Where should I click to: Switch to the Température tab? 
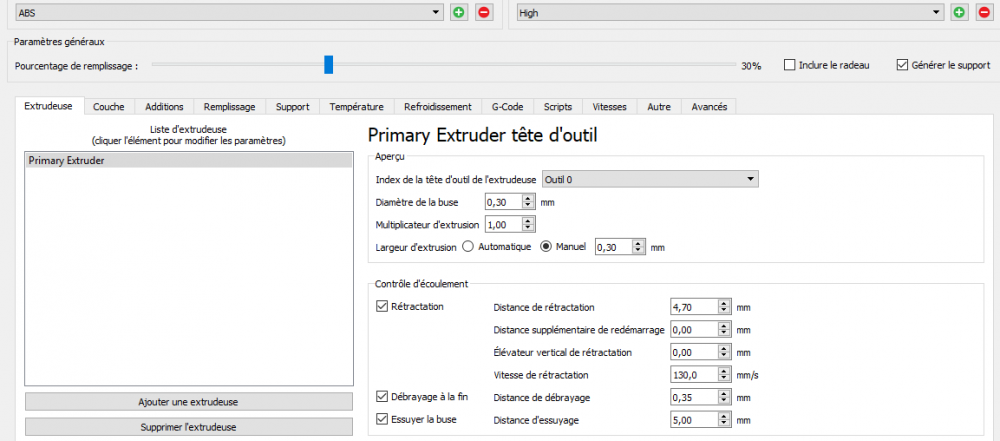click(357, 107)
